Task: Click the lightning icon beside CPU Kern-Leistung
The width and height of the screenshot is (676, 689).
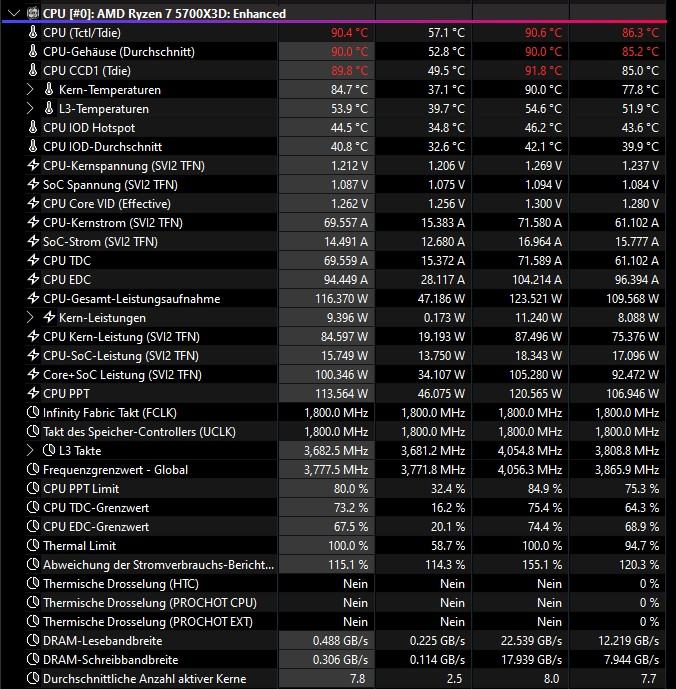Action: click(x=33, y=336)
